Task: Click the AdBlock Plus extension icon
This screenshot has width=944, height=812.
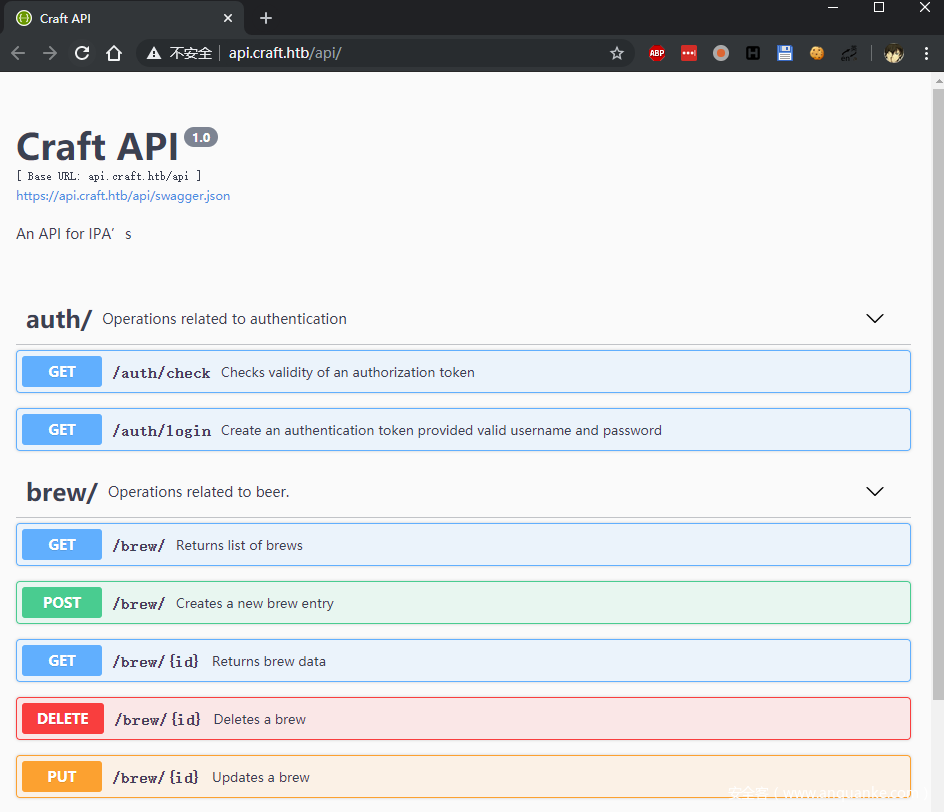Action: pyautogui.click(x=657, y=53)
